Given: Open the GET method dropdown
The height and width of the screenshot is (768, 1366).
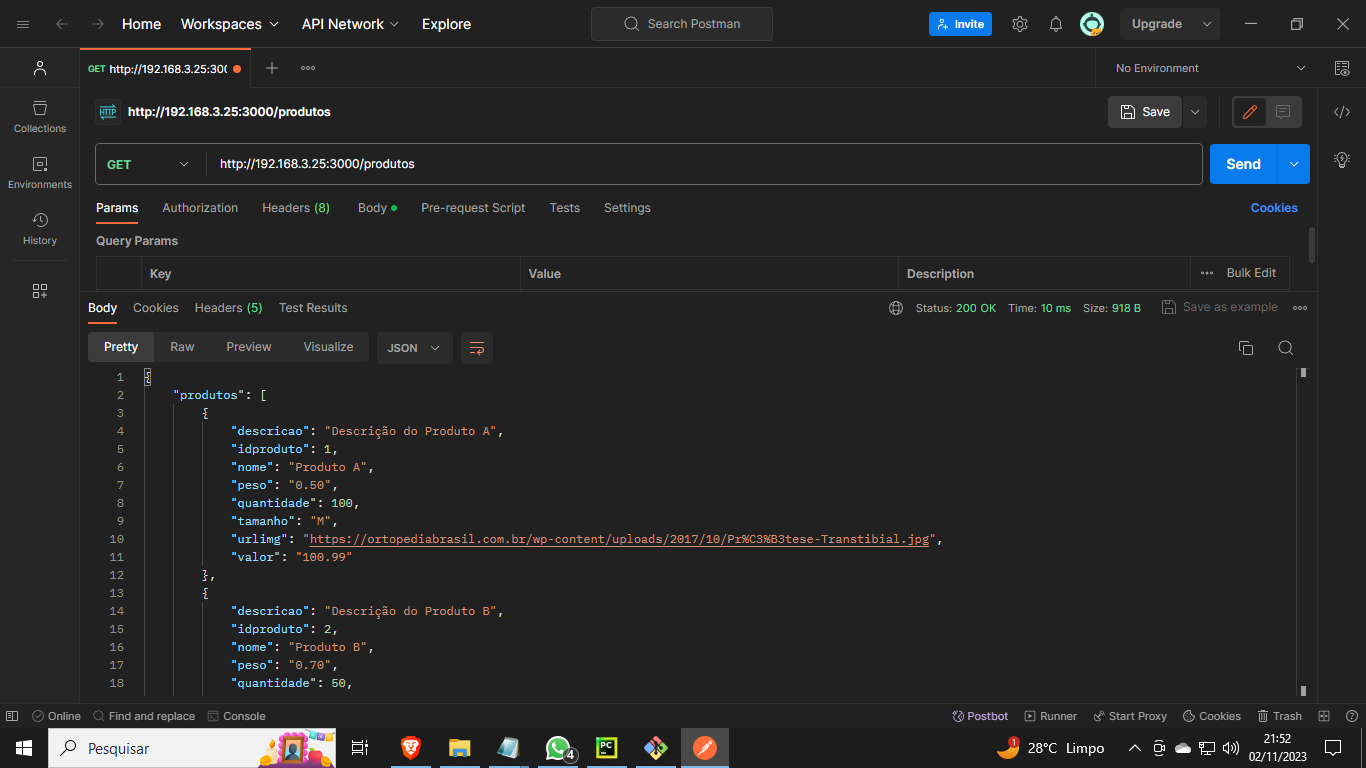Looking at the screenshot, I should tap(148, 163).
